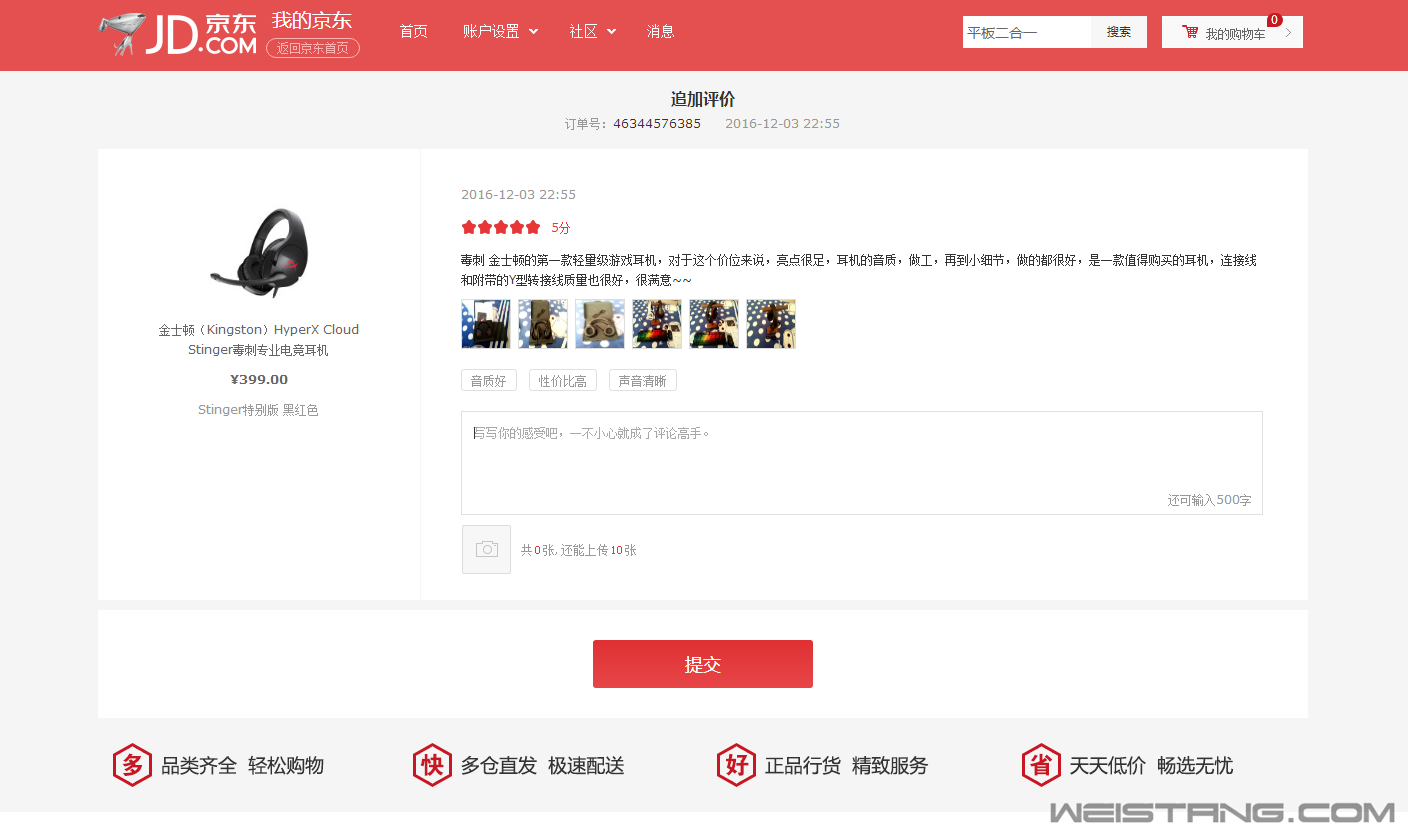Go to 首页 in top navigation

(413, 31)
